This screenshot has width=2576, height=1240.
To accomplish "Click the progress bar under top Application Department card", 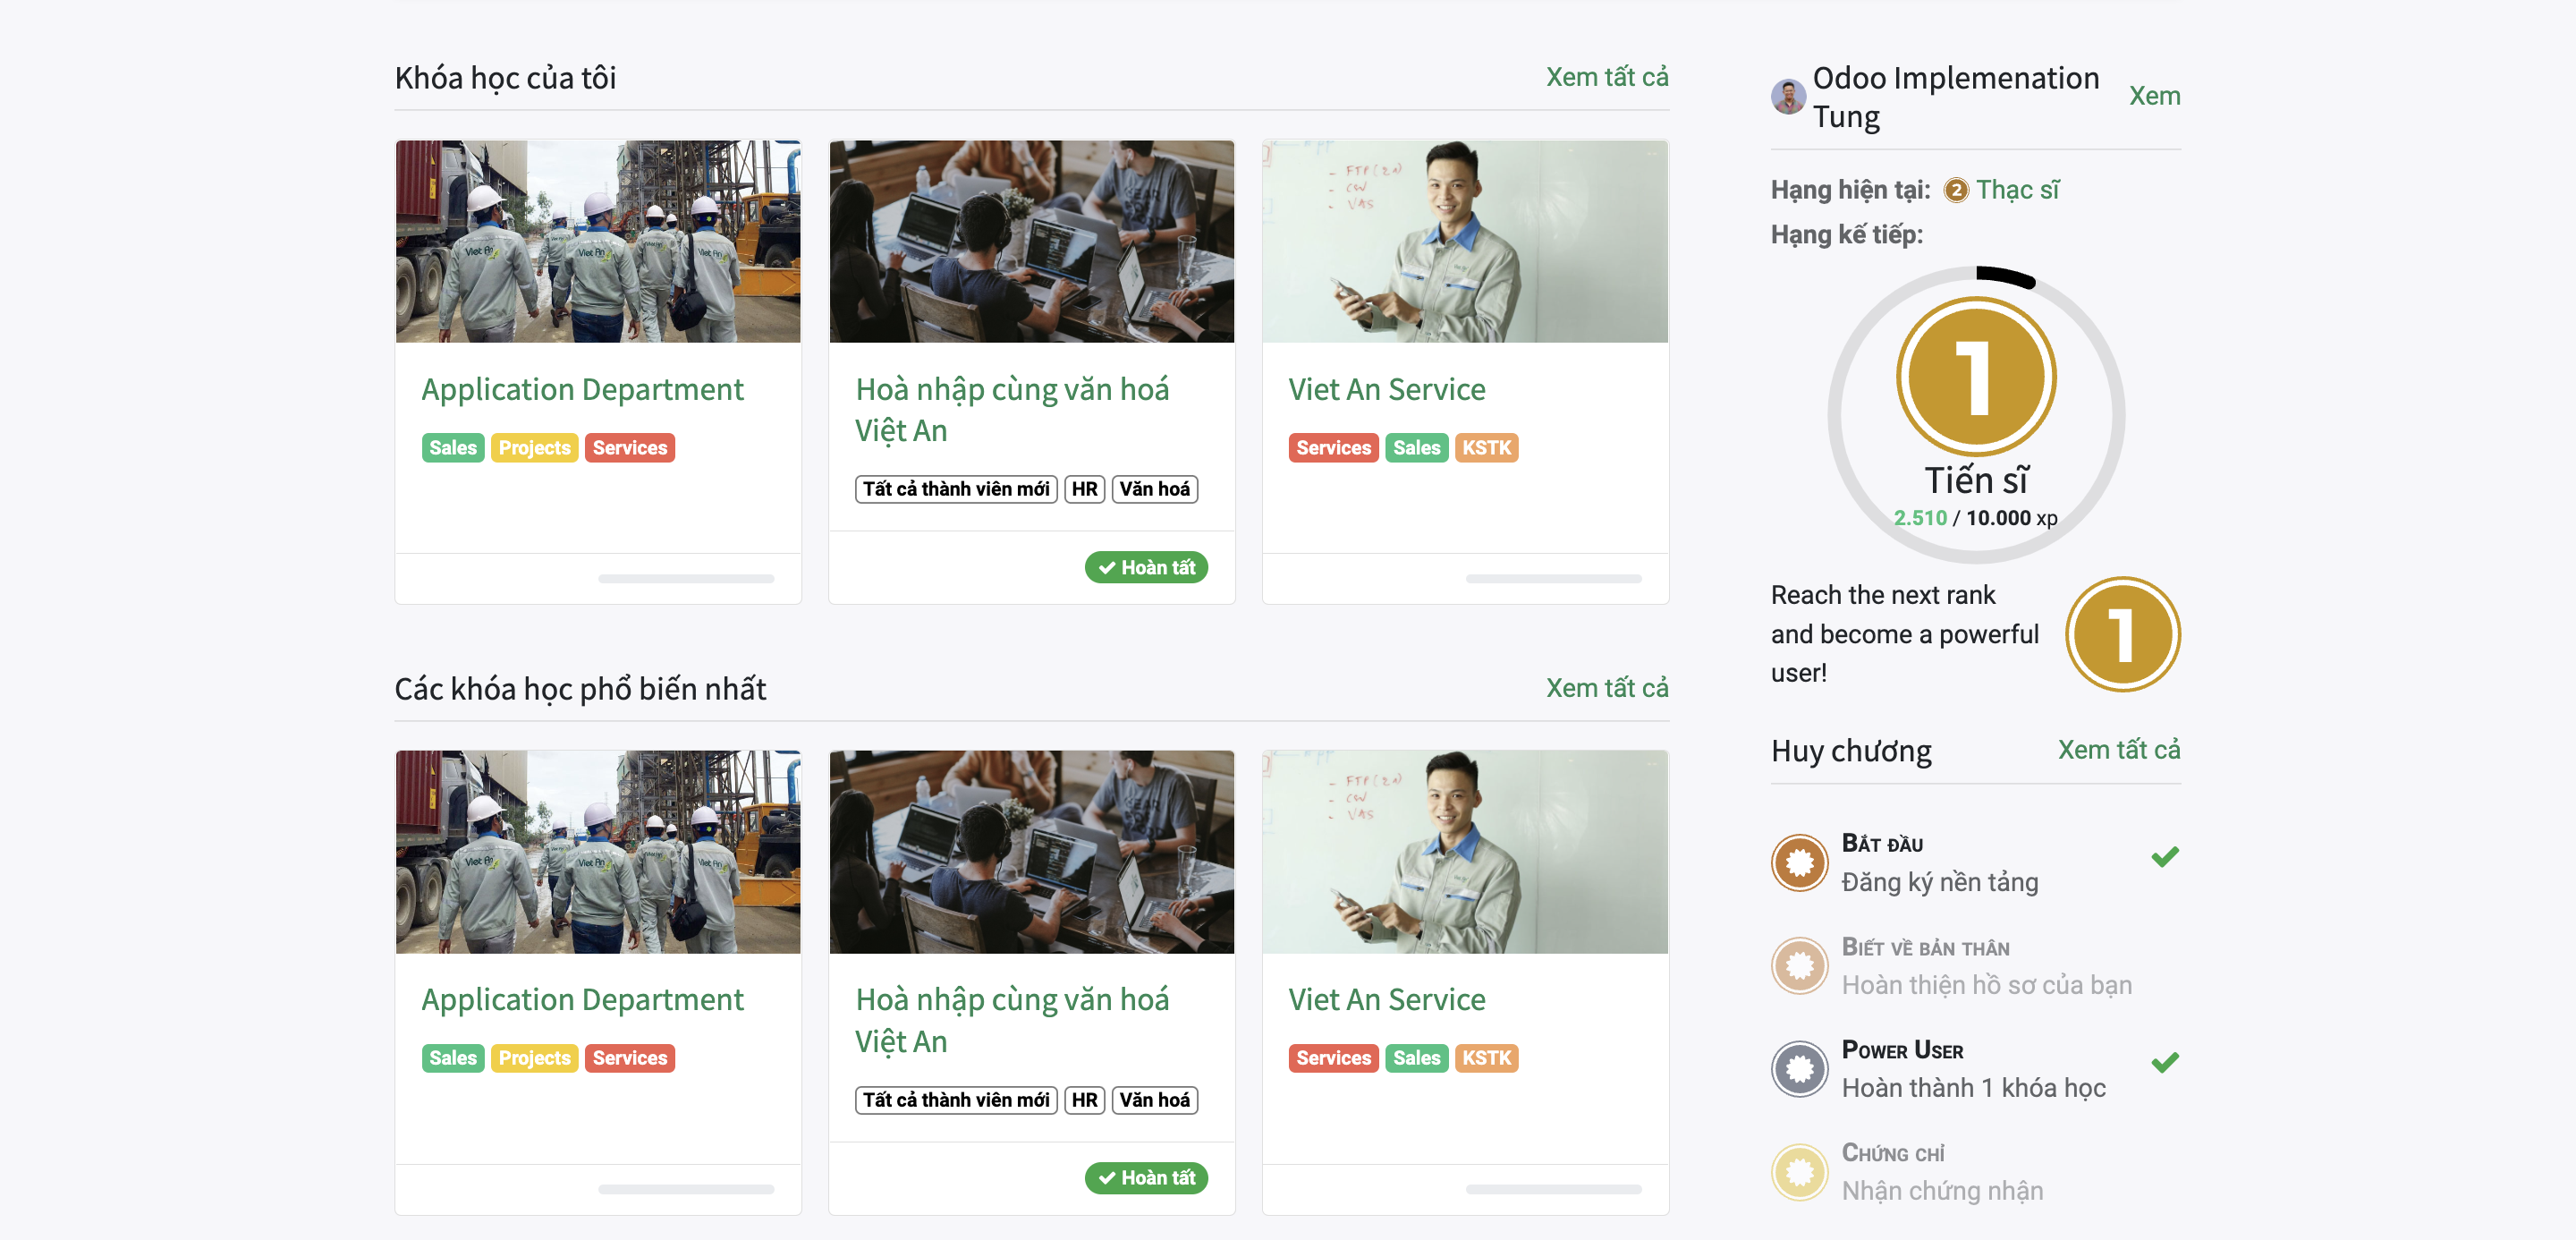I will [x=686, y=579].
